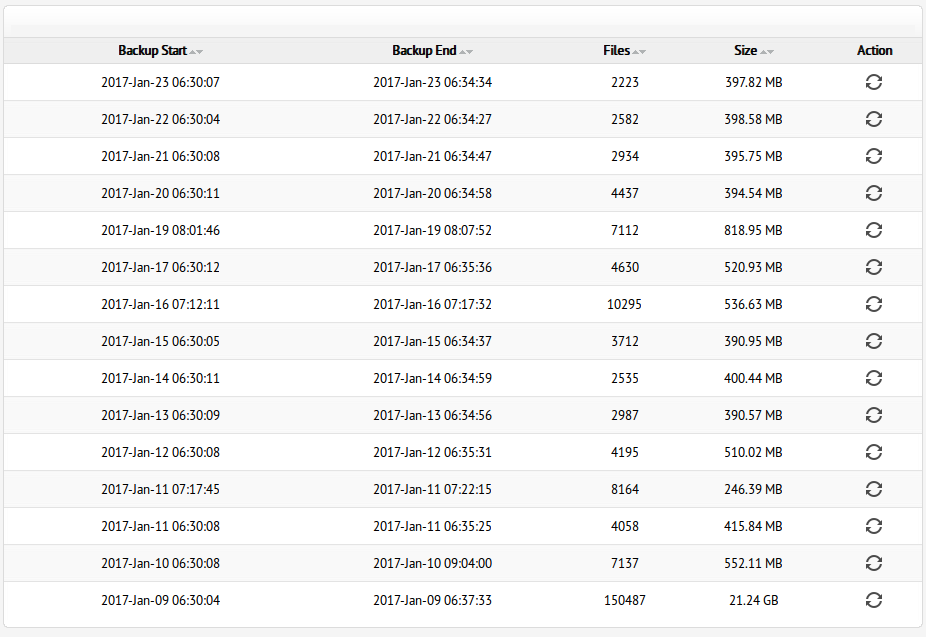Select the 7137 files cell

(624, 563)
